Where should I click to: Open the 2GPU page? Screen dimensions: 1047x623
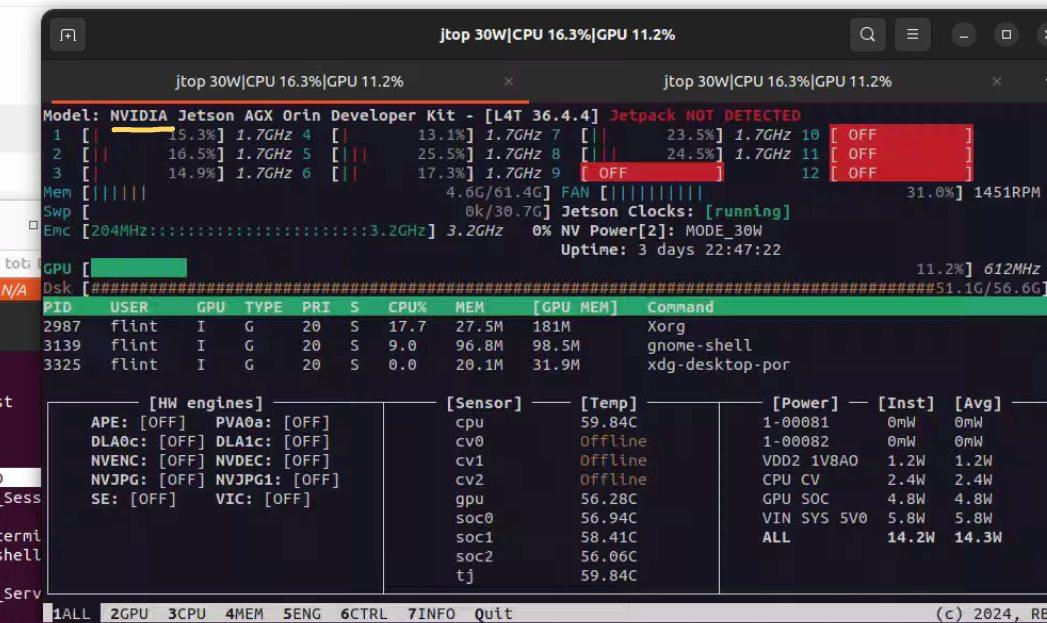pyautogui.click(x=130, y=614)
